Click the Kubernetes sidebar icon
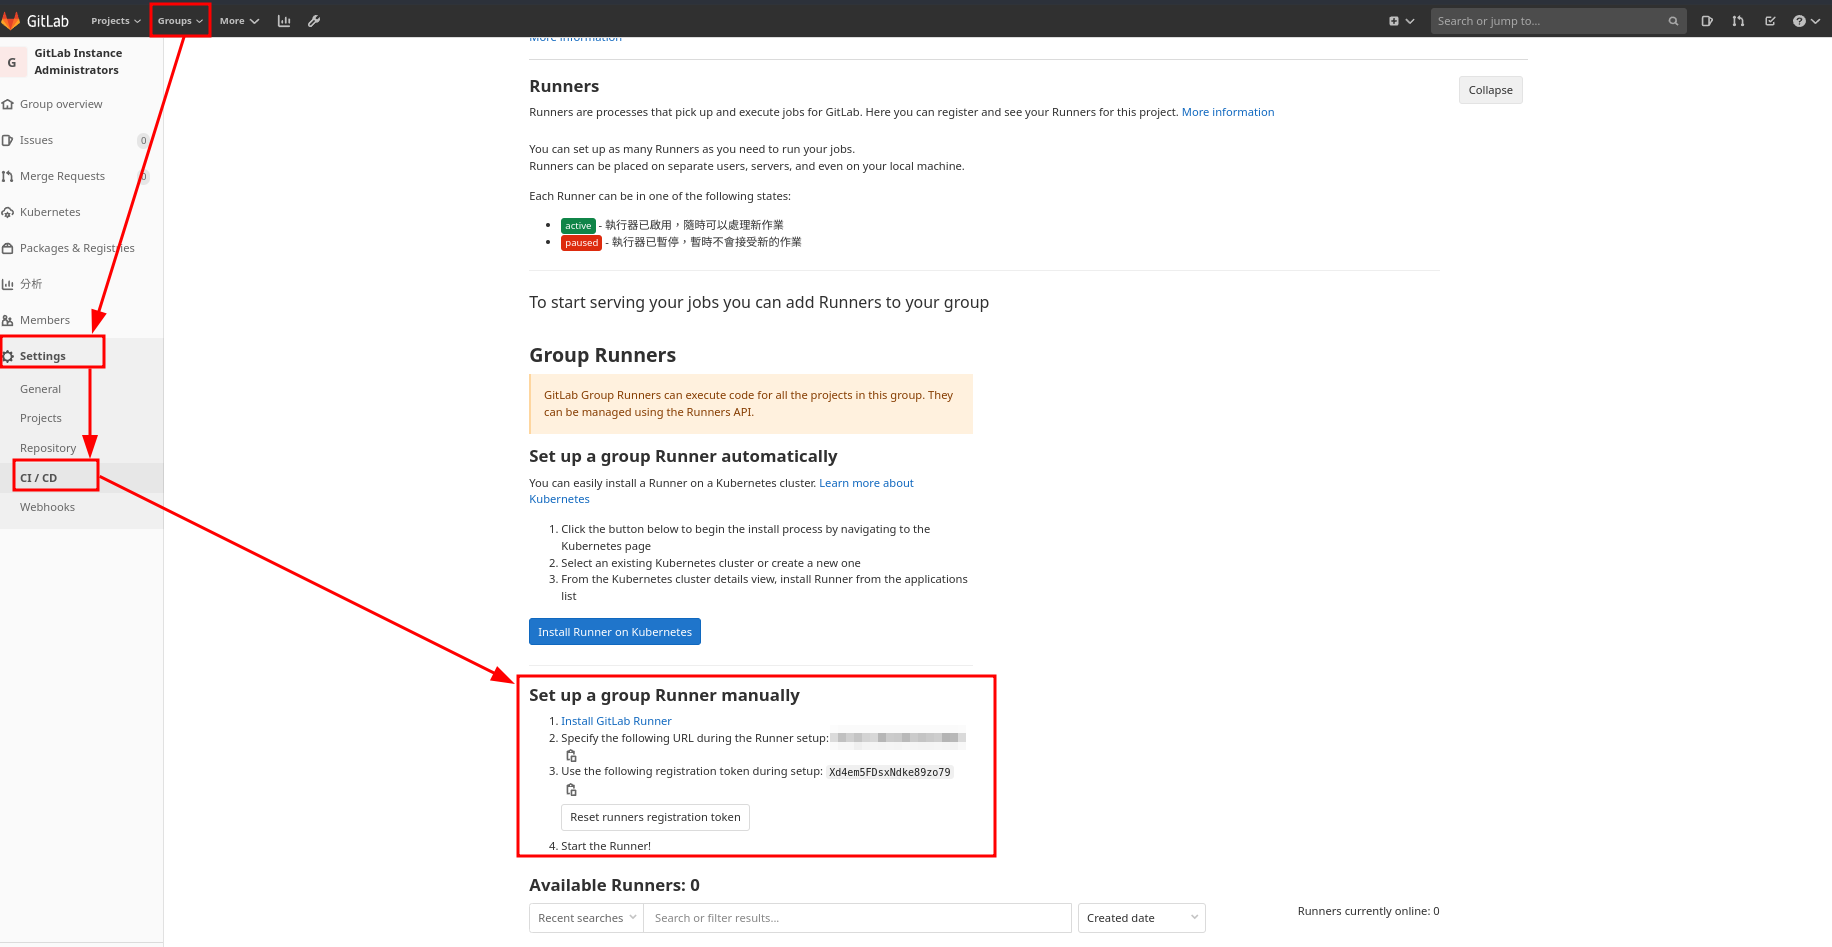The height and width of the screenshot is (947, 1832). (8, 212)
